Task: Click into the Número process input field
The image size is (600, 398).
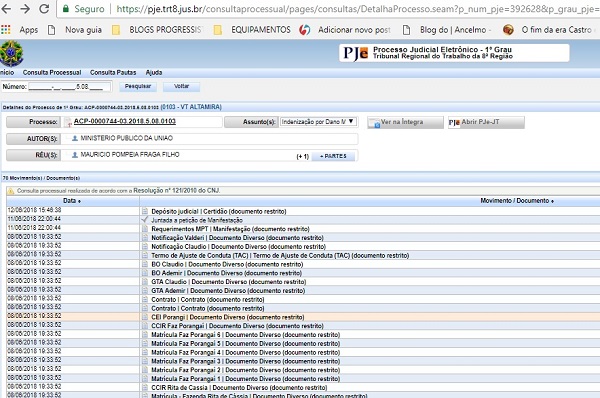Action: (x=69, y=87)
